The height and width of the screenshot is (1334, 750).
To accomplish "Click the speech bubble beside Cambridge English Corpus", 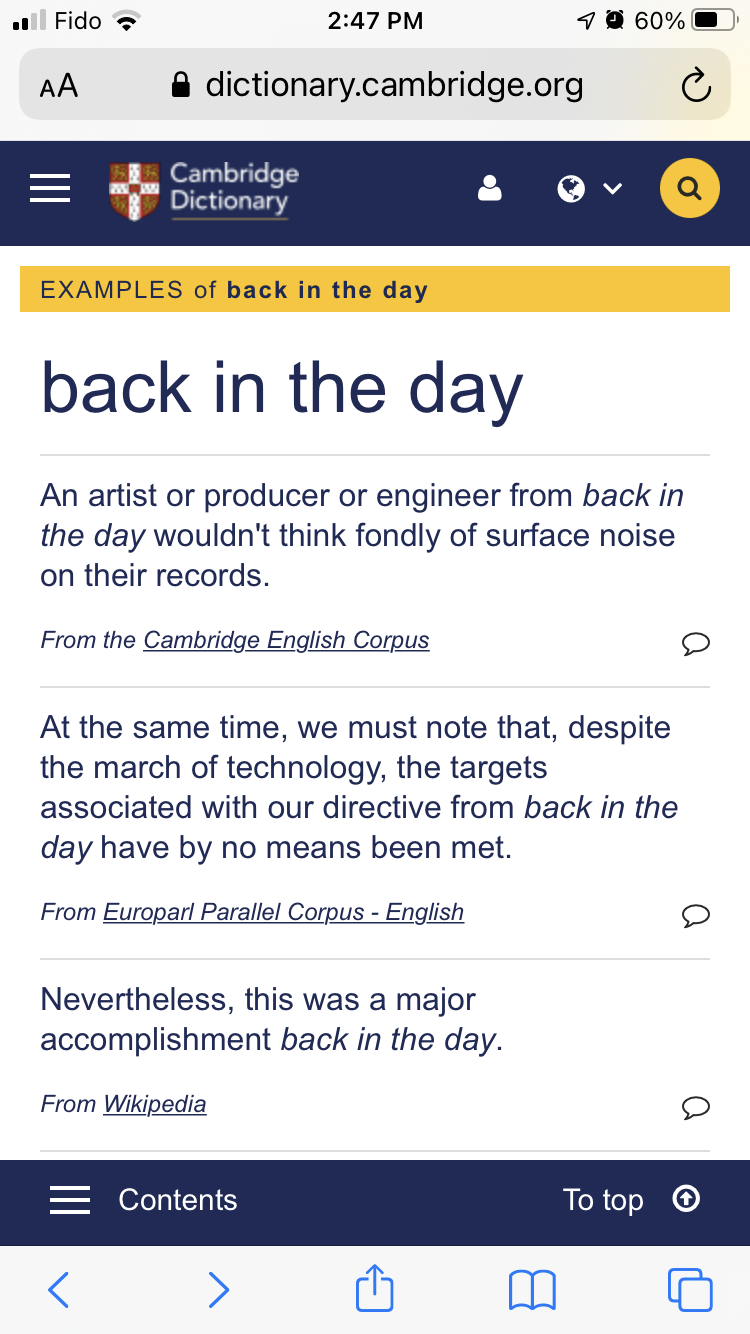I will [x=695, y=643].
